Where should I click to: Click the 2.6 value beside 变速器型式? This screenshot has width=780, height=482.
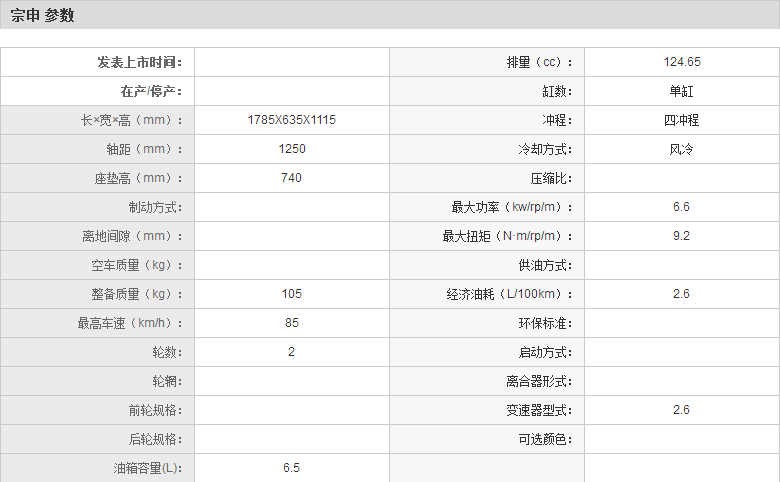coord(681,410)
